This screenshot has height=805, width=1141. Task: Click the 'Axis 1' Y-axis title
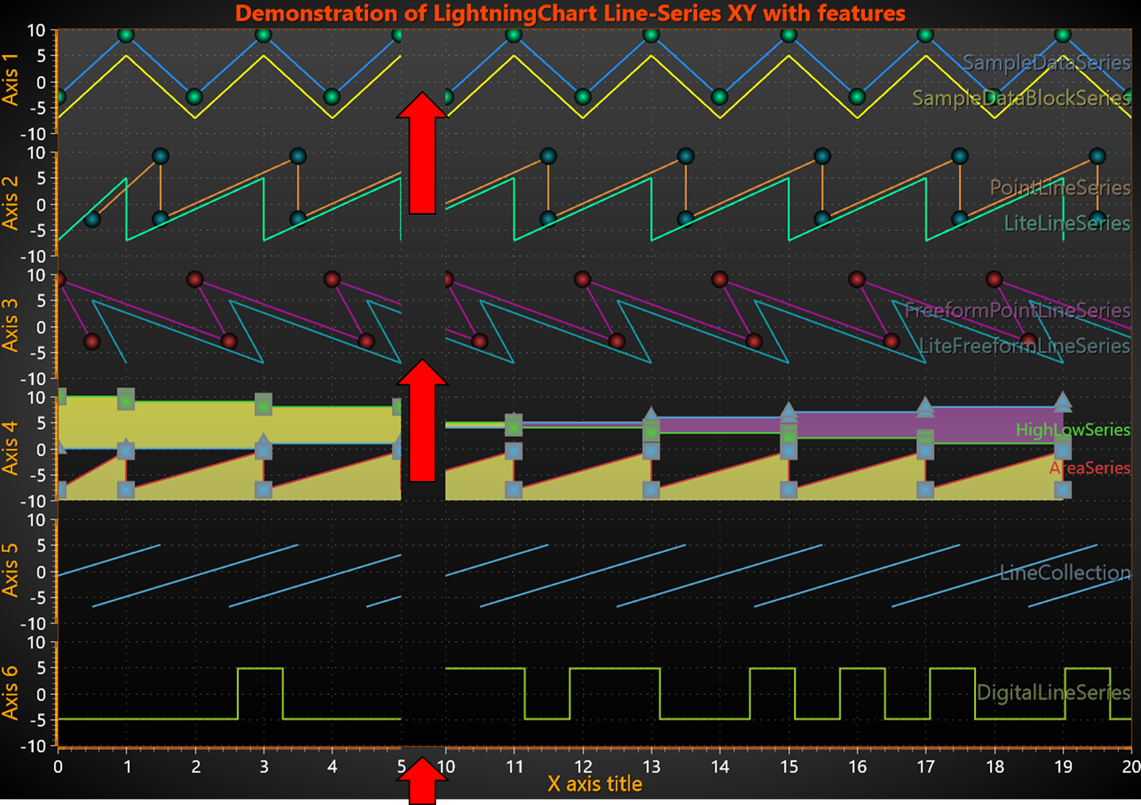10,79
